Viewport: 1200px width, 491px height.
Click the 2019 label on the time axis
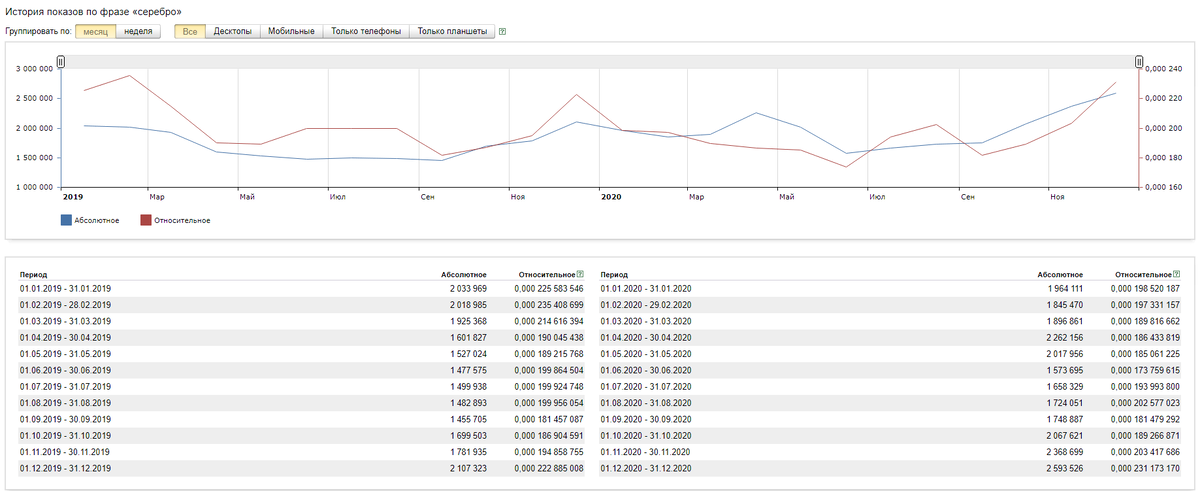[73, 197]
